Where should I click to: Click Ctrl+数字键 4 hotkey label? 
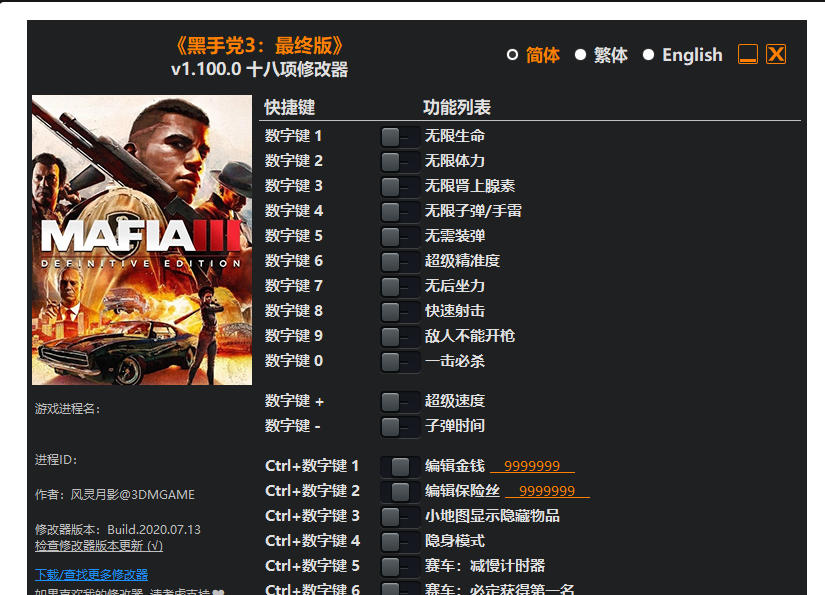pos(313,541)
